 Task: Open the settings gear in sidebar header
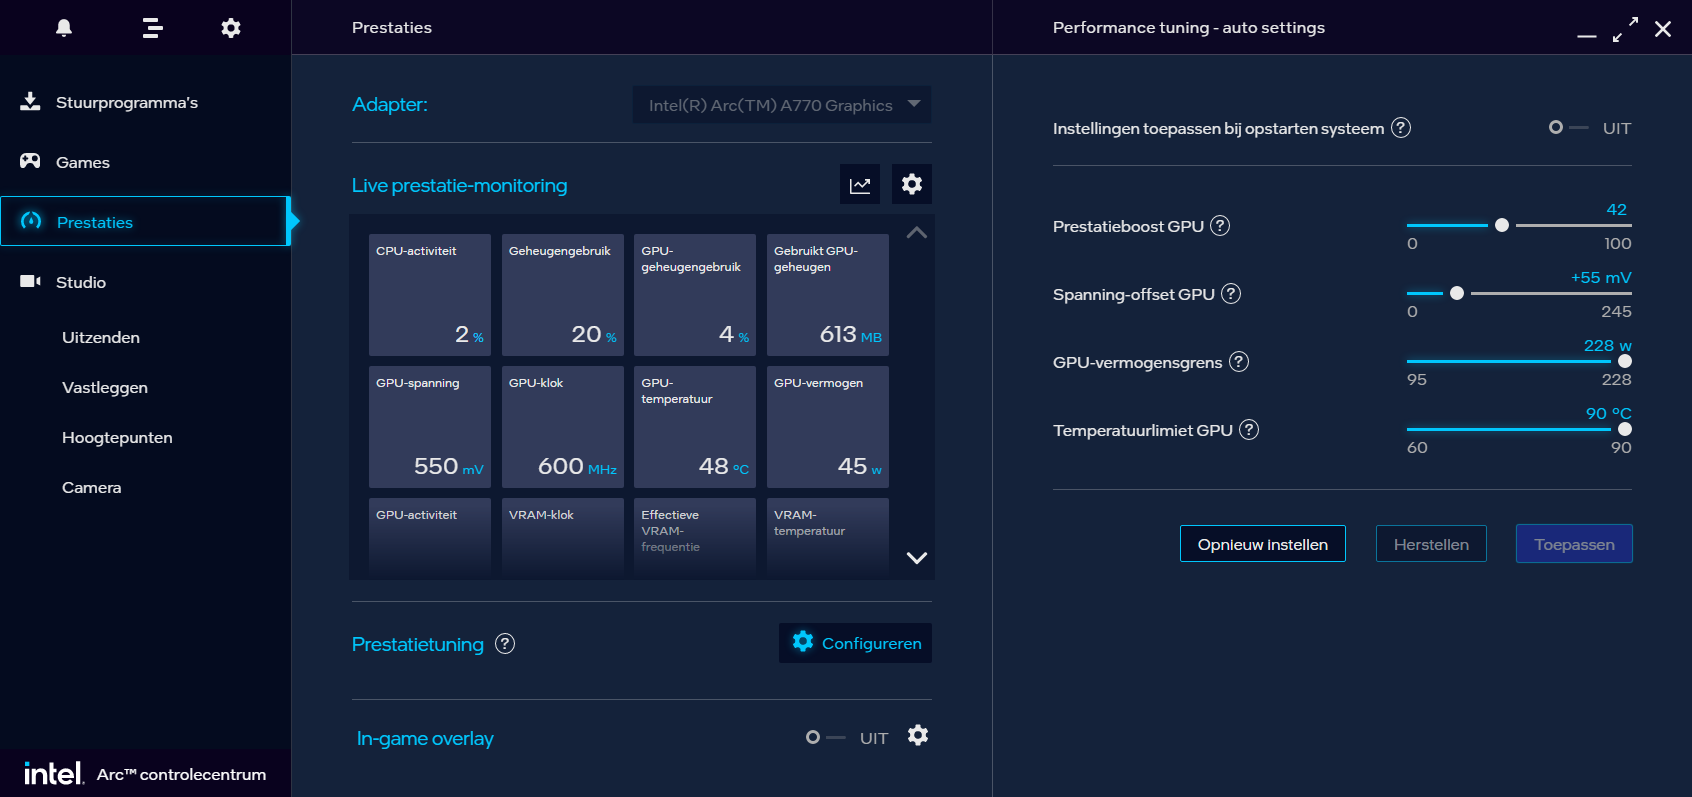(x=231, y=27)
